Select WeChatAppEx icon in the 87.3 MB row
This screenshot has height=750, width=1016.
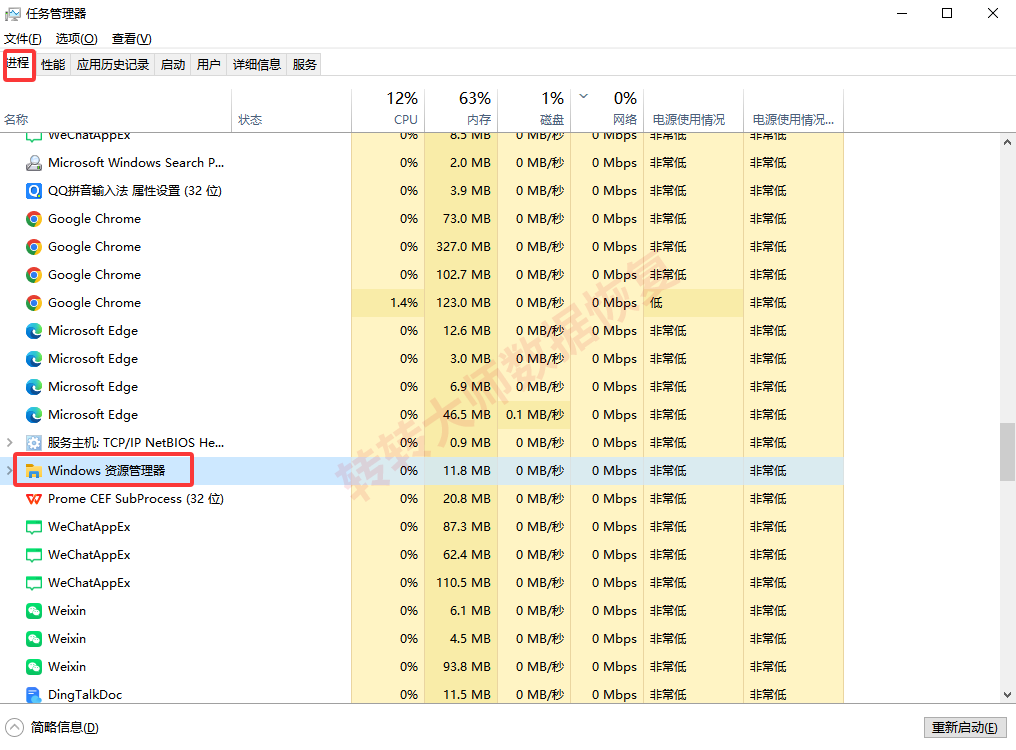coord(34,527)
